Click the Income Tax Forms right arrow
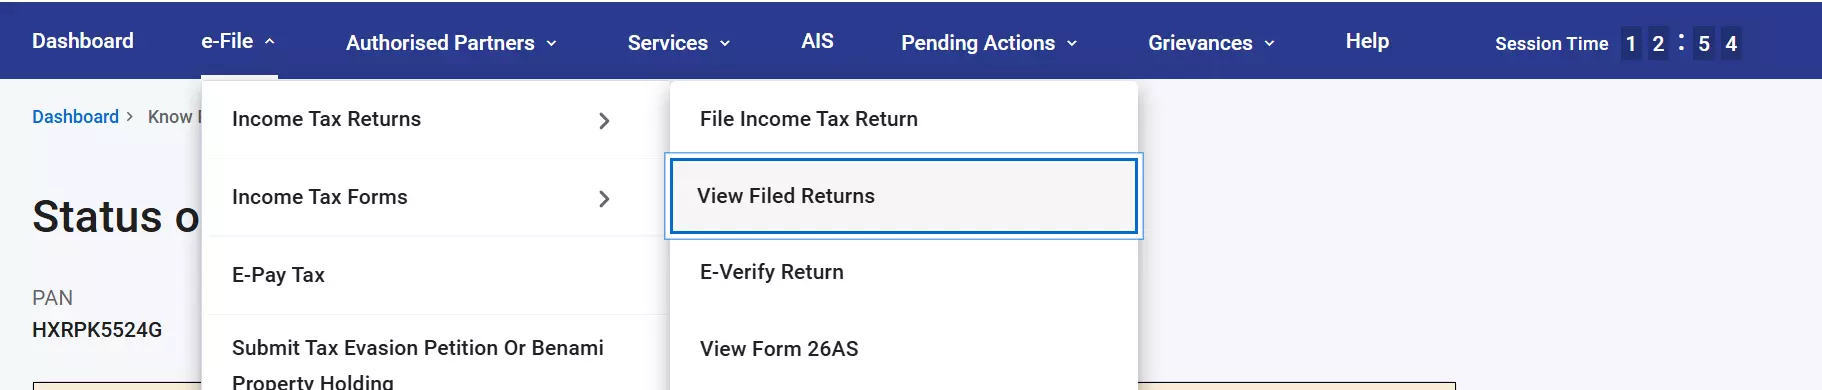This screenshot has width=1822, height=390. click(604, 199)
